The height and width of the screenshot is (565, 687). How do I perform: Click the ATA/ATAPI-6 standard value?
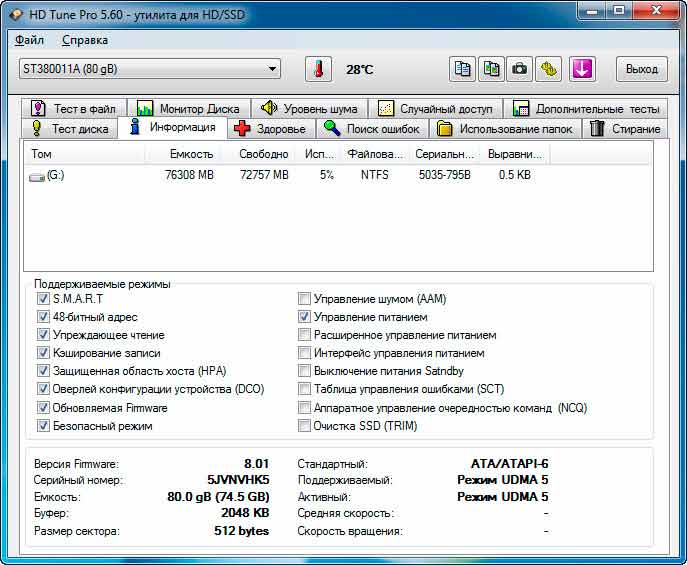(510, 463)
